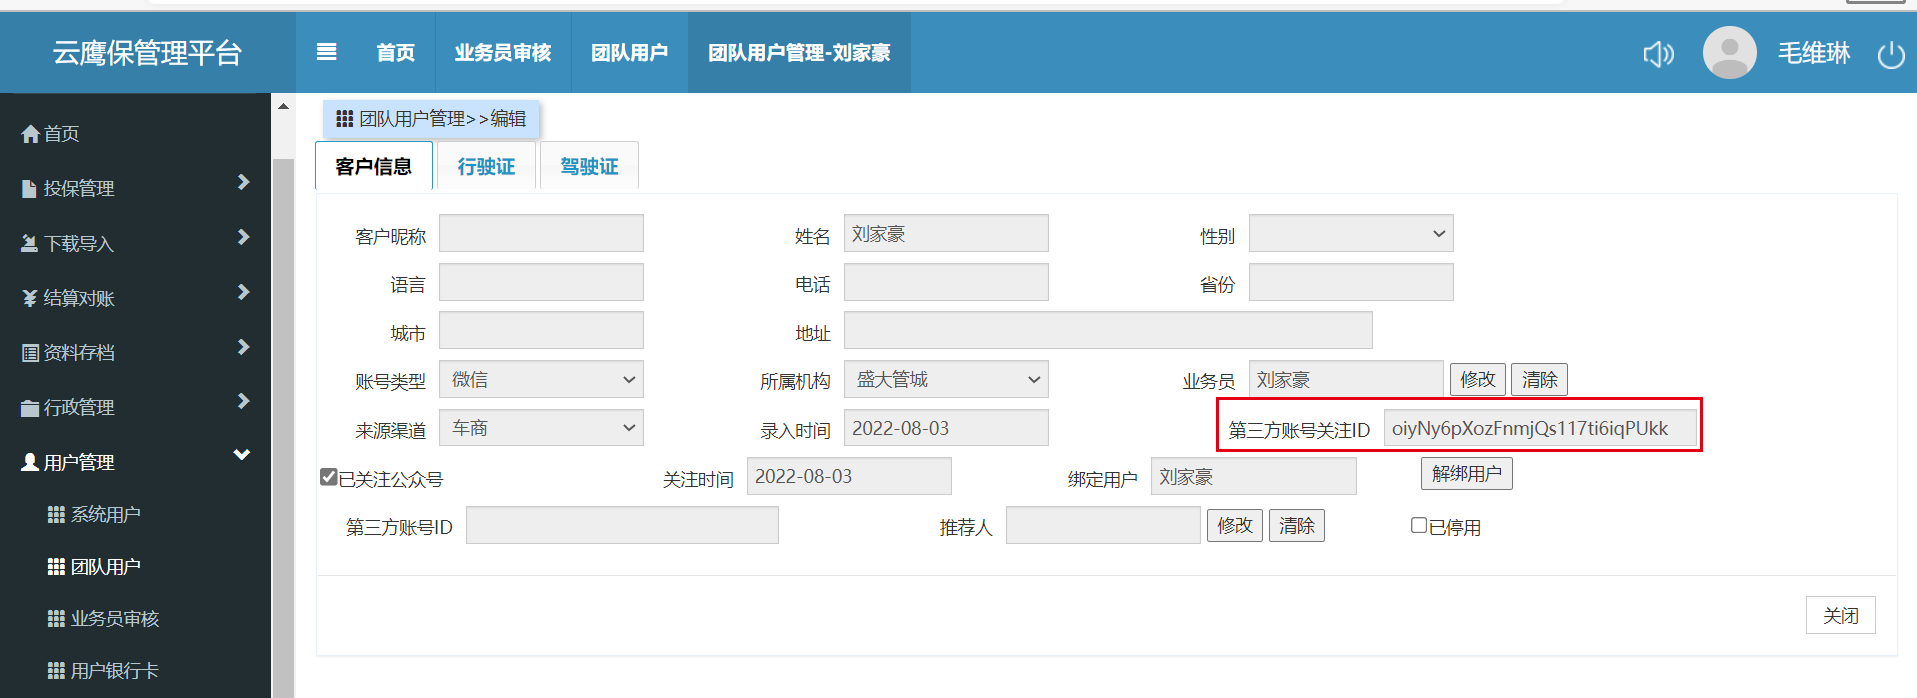Enable the 已停用 checkbox
This screenshot has height=698, width=1917.
pos(1419,525)
